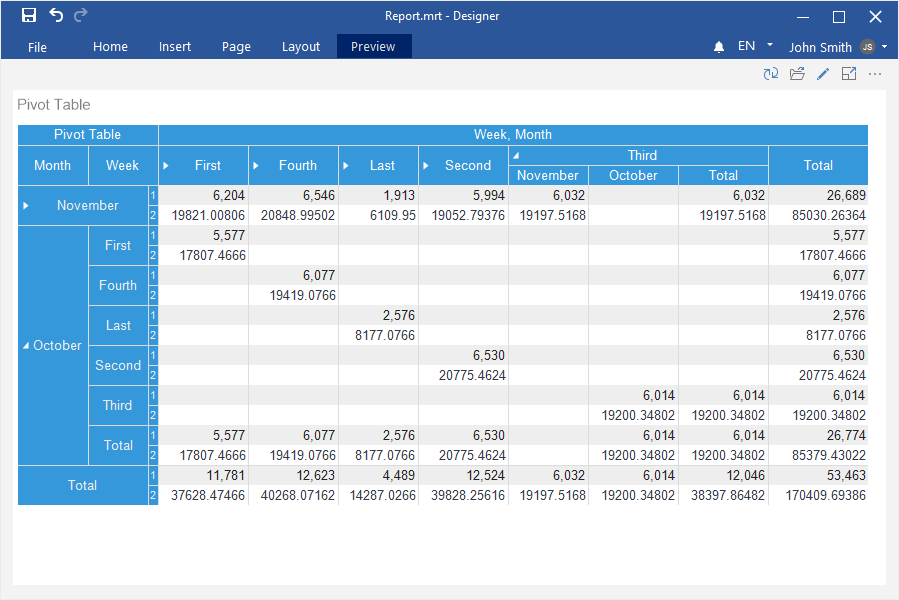
Task: Open the File menu
Action: click(x=37, y=47)
